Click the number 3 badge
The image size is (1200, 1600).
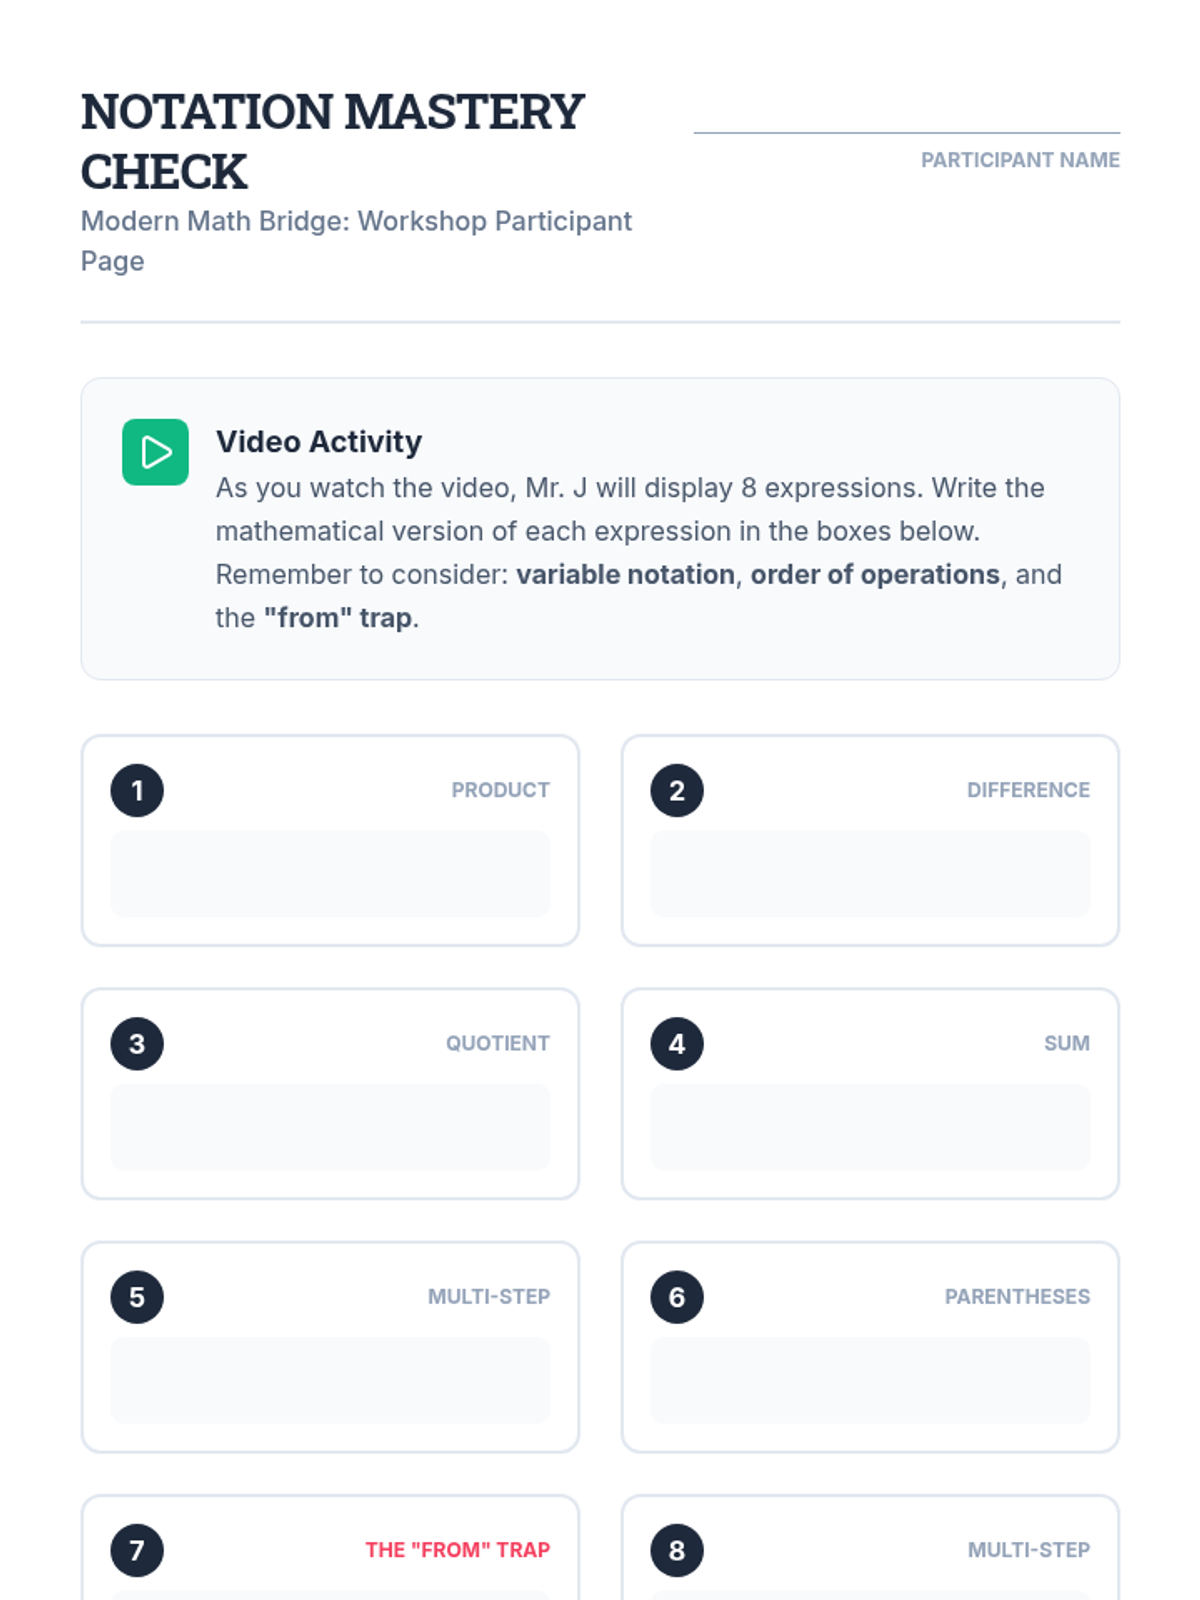137,1044
